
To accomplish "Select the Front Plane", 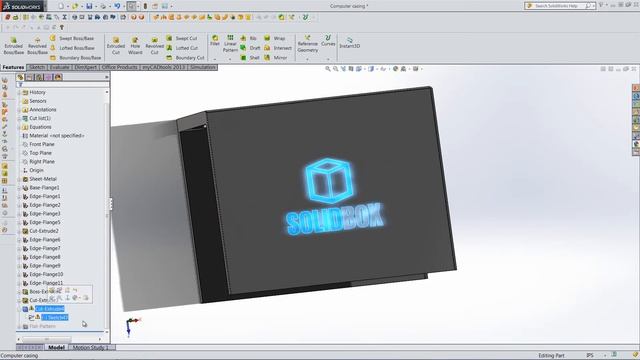I will pos(42,144).
